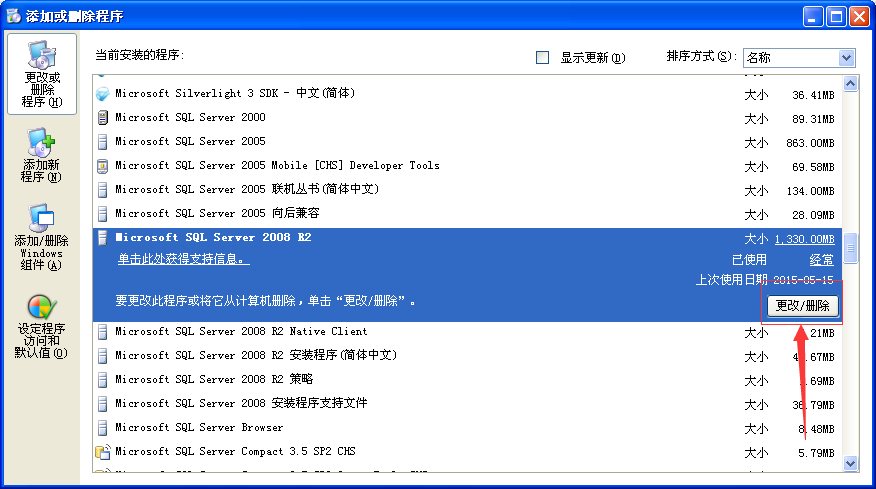
Task: Select SQL Server 2005 Mobile [CHS] Developer Tools
Action: (277, 165)
